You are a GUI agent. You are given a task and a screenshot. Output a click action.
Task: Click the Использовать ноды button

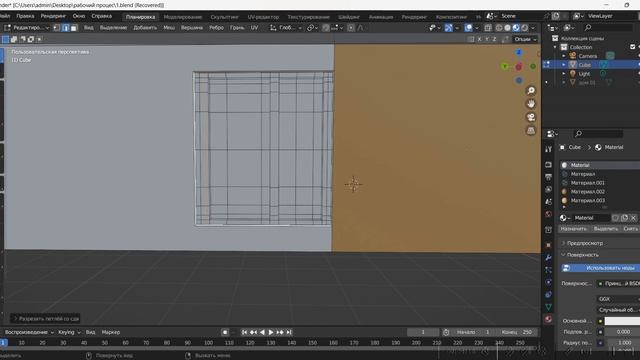[601, 268]
